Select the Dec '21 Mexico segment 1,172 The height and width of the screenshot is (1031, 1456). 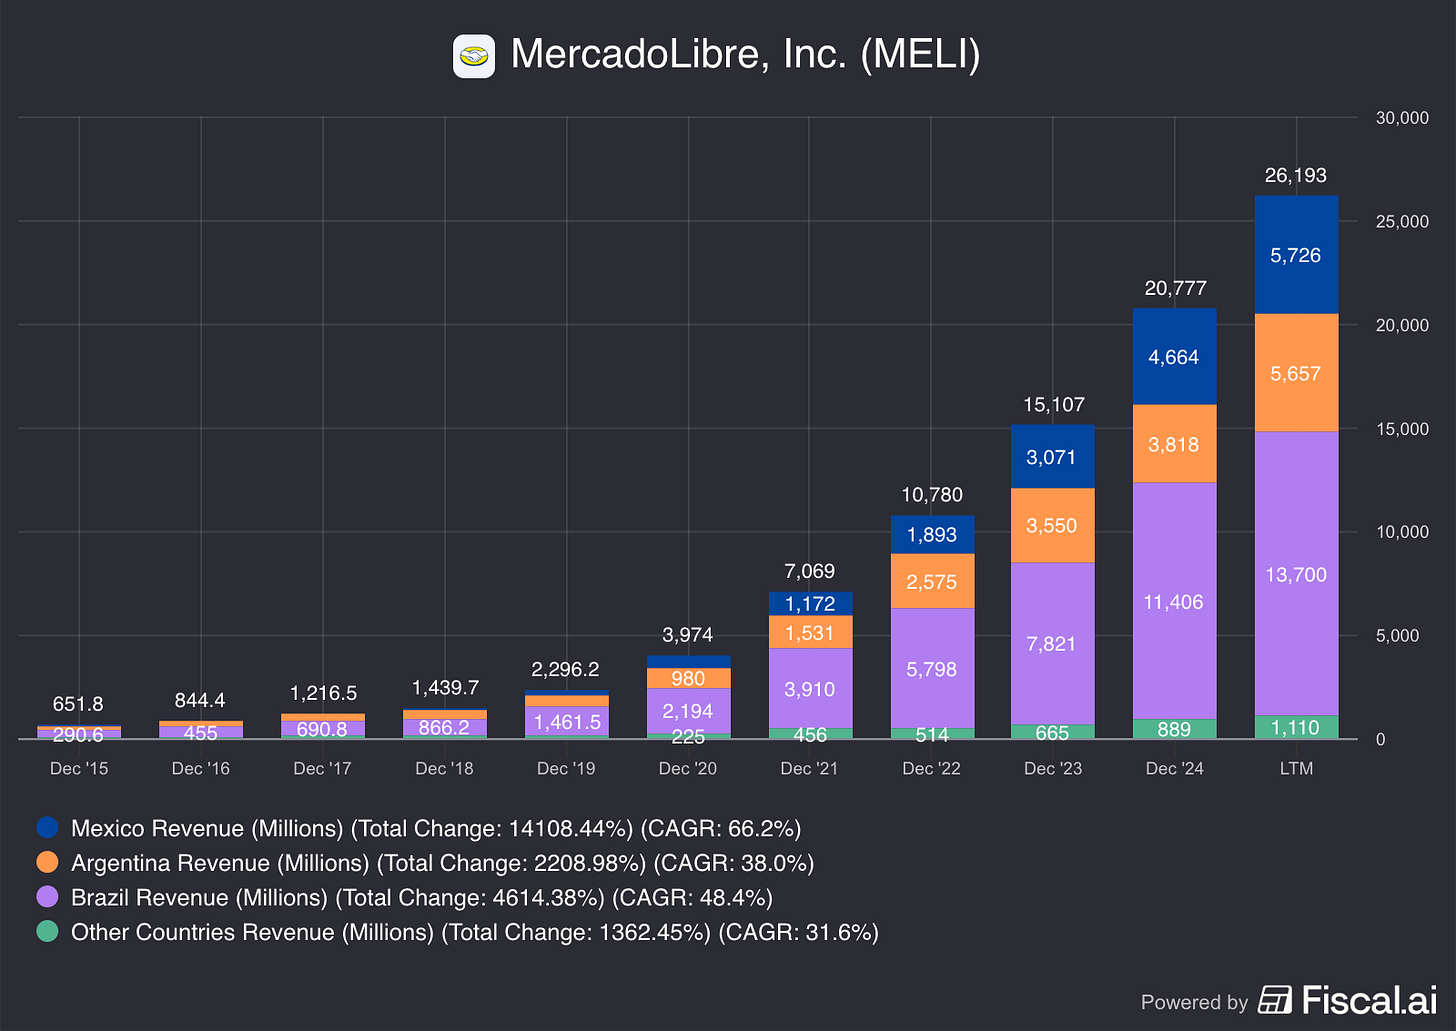(x=810, y=604)
